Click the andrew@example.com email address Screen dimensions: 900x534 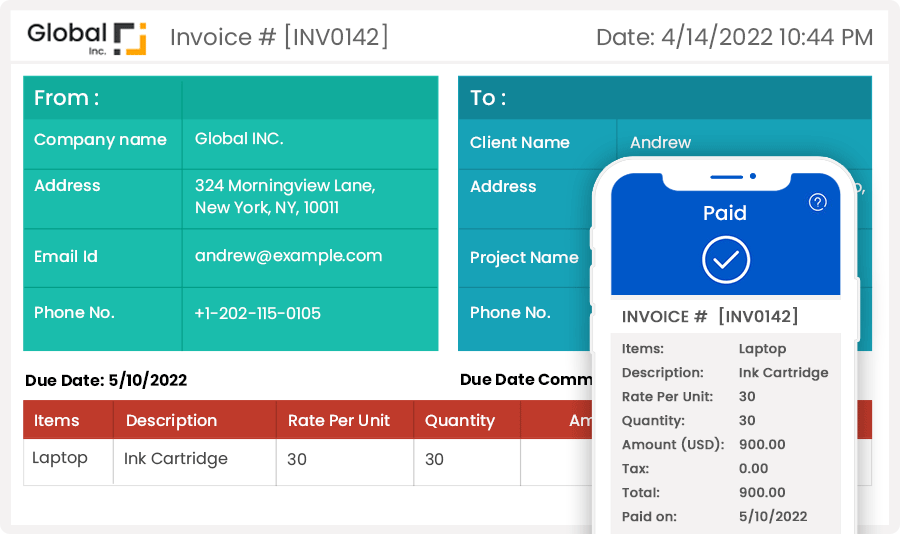pyautogui.click(x=288, y=256)
